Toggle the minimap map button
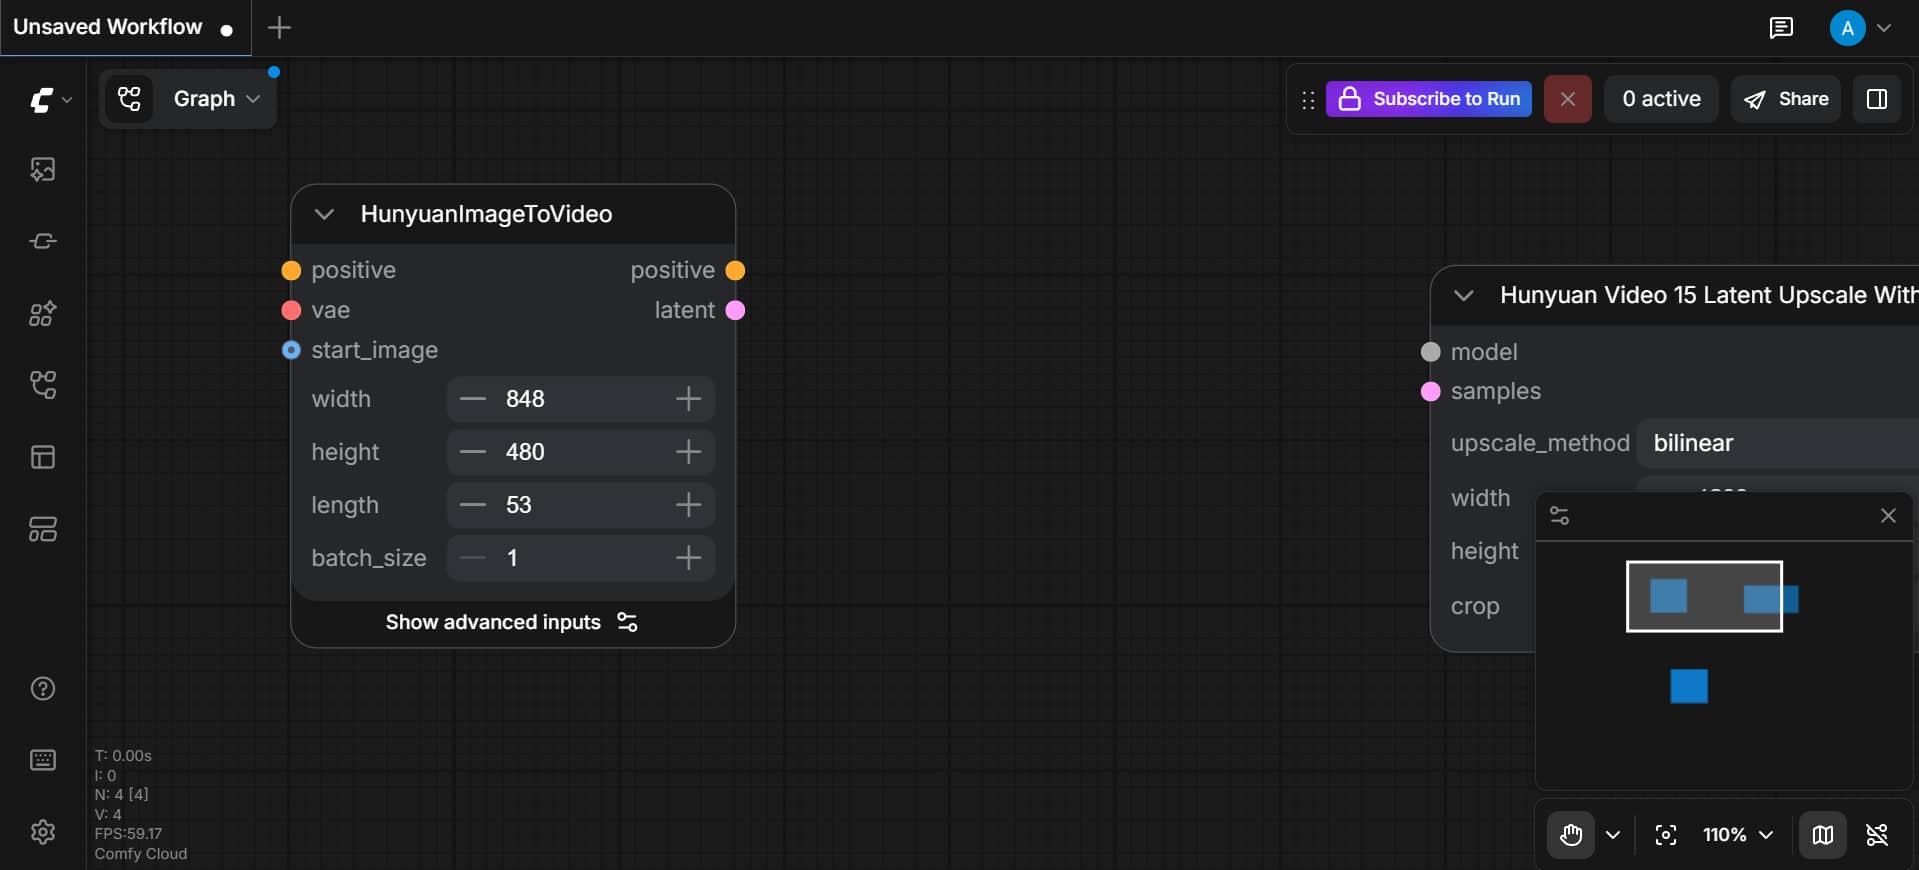1919x870 pixels. (x=1823, y=835)
